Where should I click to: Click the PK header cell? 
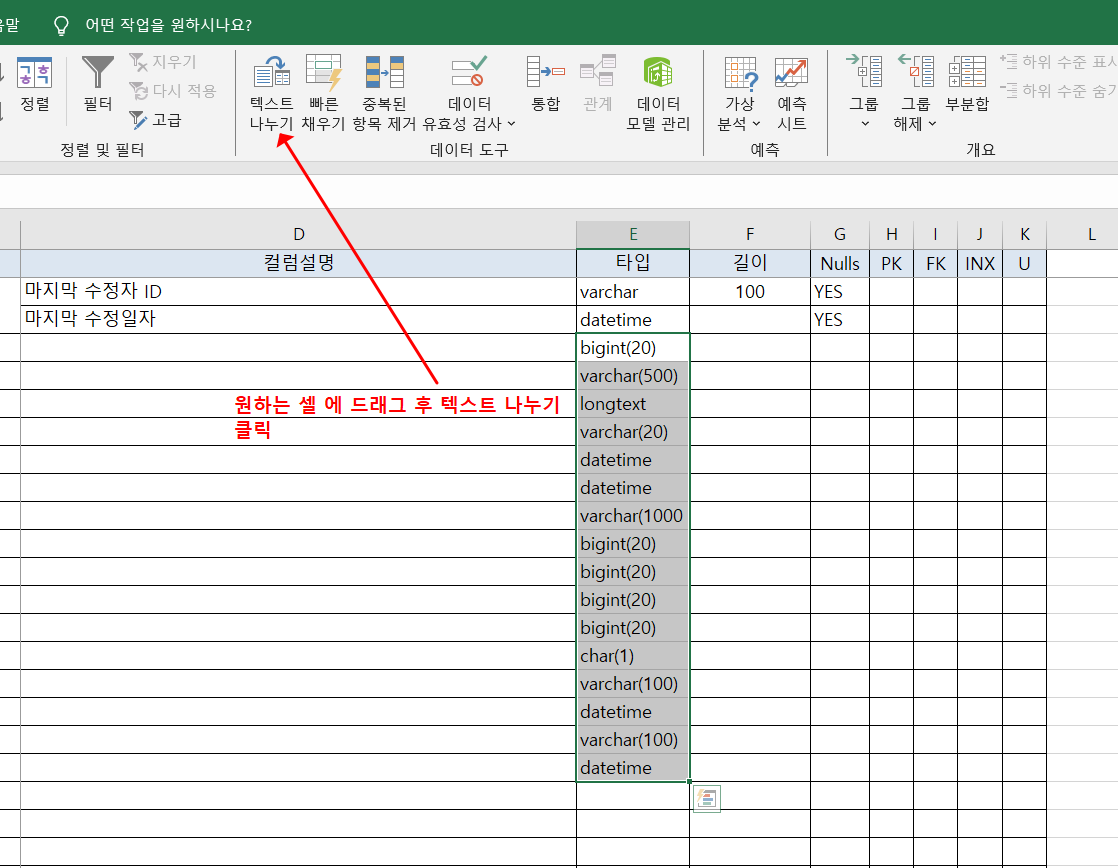(891, 263)
